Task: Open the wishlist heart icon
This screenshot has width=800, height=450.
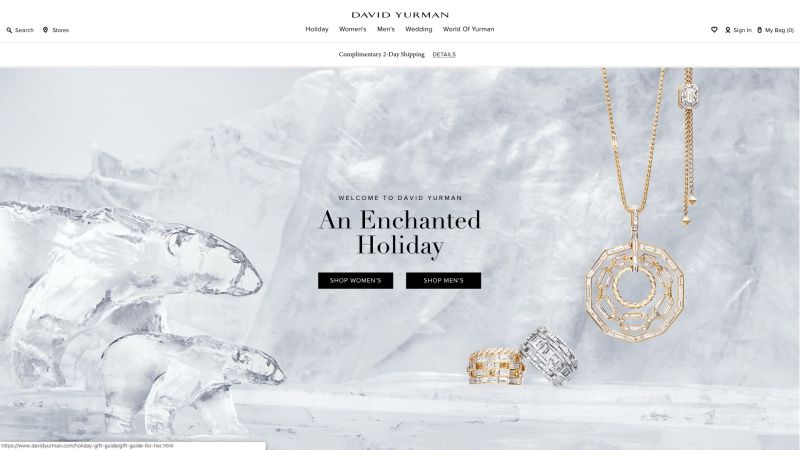Action: tap(714, 30)
